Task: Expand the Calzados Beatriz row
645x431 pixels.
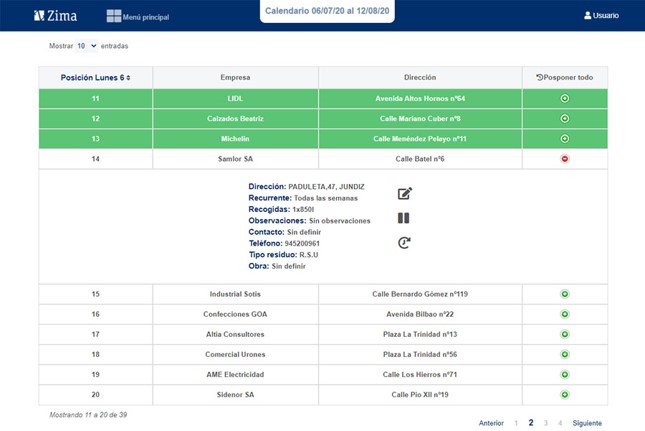Action: 564,118
